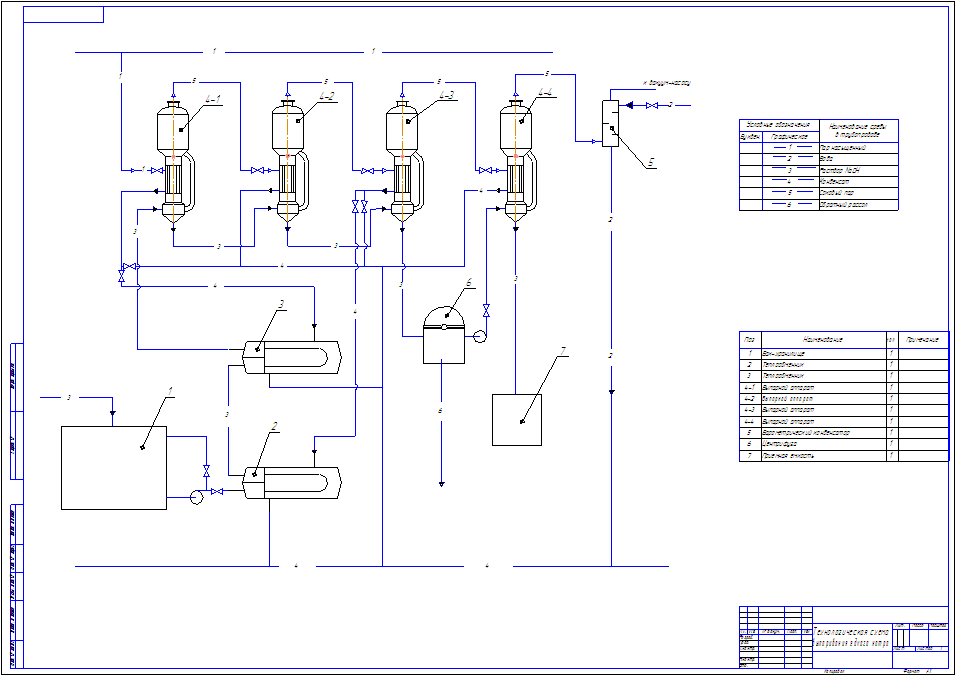The height and width of the screenshot is (675, 955).
Task: Select horizontal valve on condensate header near 4-1
Action: (130, 266)
